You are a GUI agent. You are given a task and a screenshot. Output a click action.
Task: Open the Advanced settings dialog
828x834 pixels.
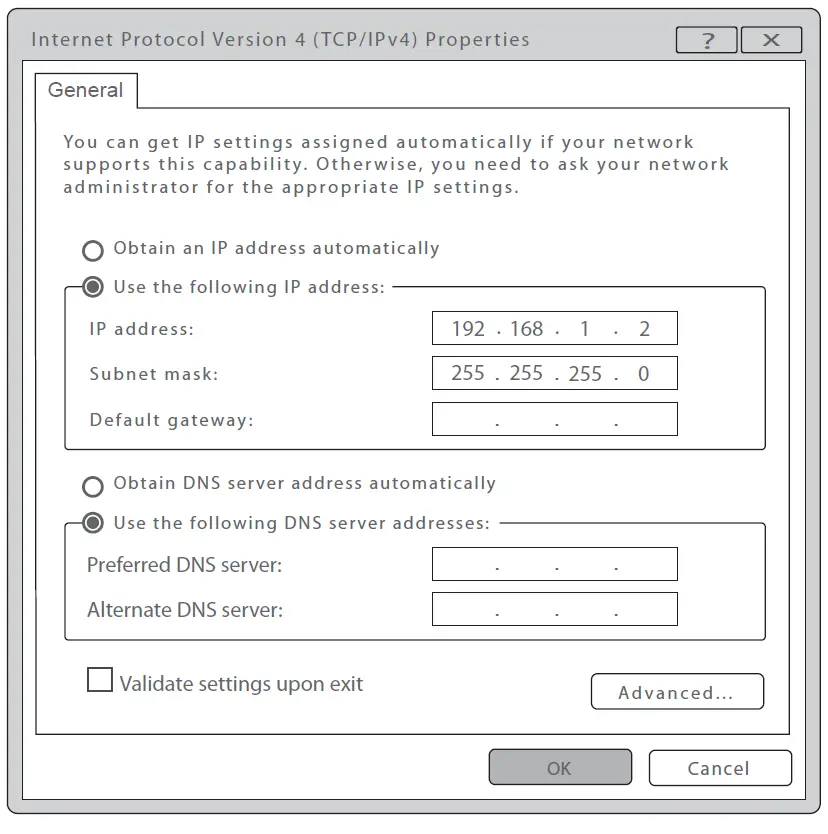[x=677, y=691]
